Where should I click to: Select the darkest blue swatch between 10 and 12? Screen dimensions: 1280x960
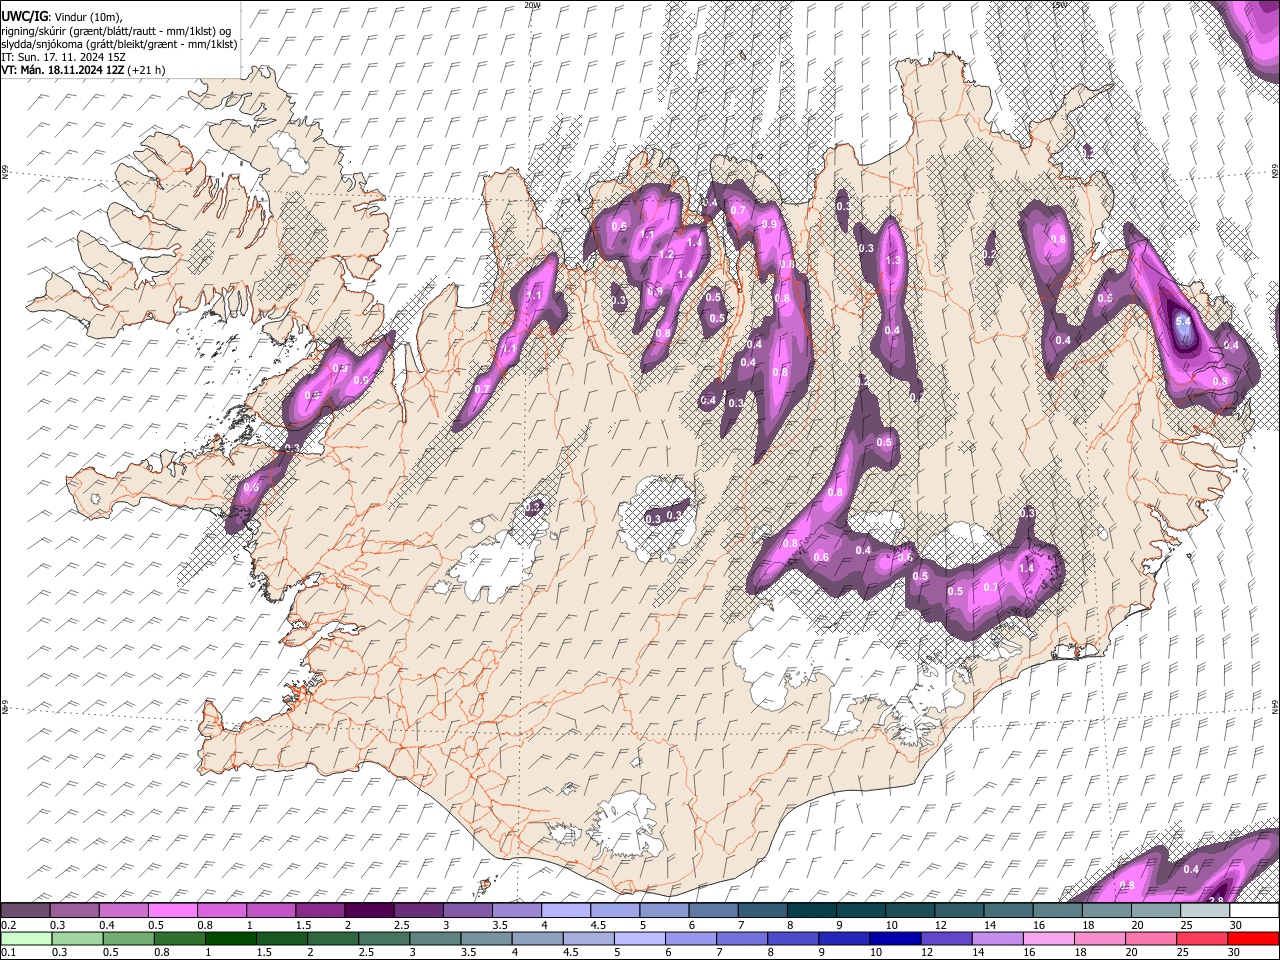(x=895, y=938)
